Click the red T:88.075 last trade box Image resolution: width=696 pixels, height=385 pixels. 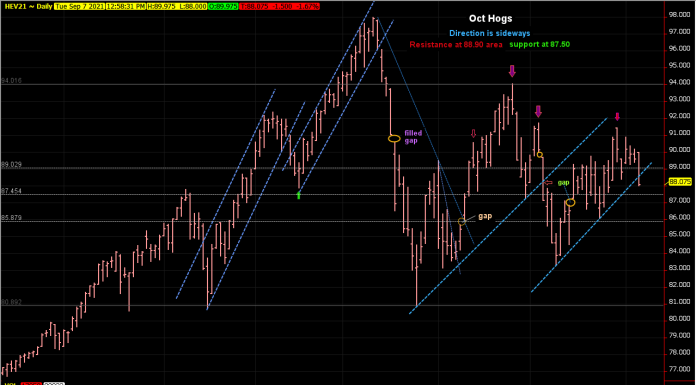click(280, 7)
